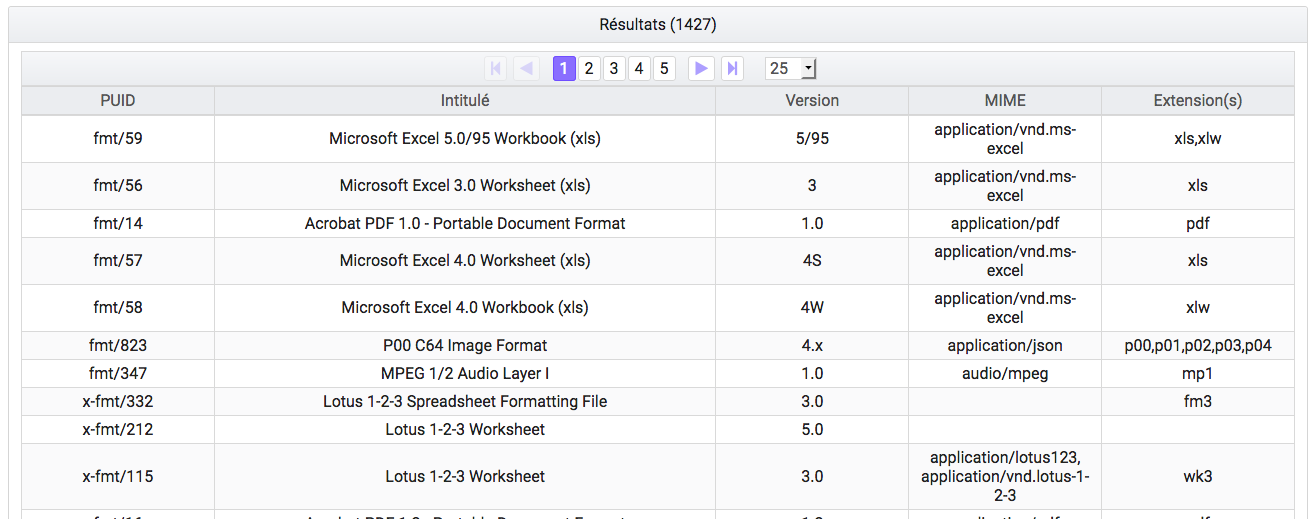Open results page 4
Viewport: 1315px width, 519px height.
click(x=639, y=69)
